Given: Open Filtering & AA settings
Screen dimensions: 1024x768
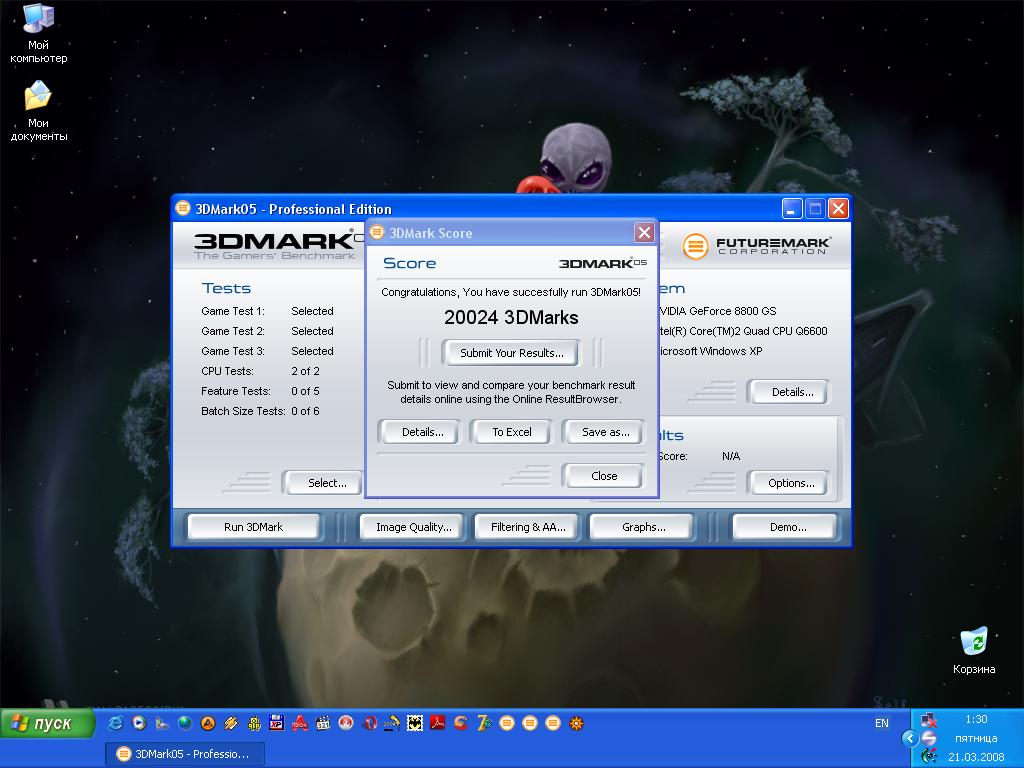Looking at the screenshot, I should [x=528, y=527].
